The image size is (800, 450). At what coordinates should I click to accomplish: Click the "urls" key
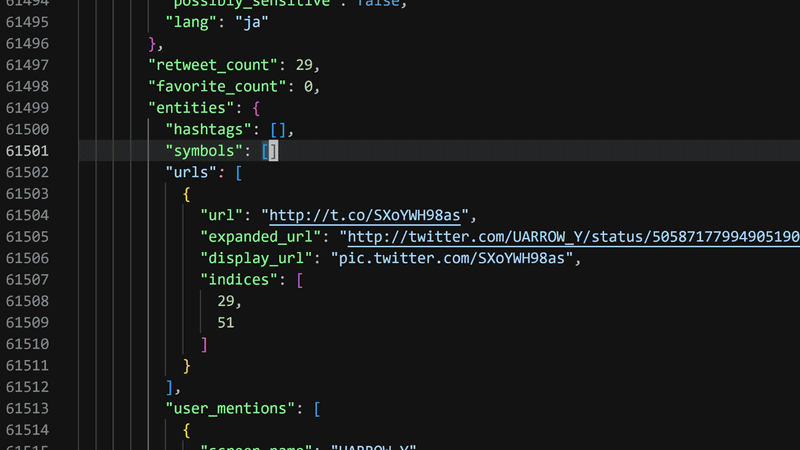(x=191, y=172)
